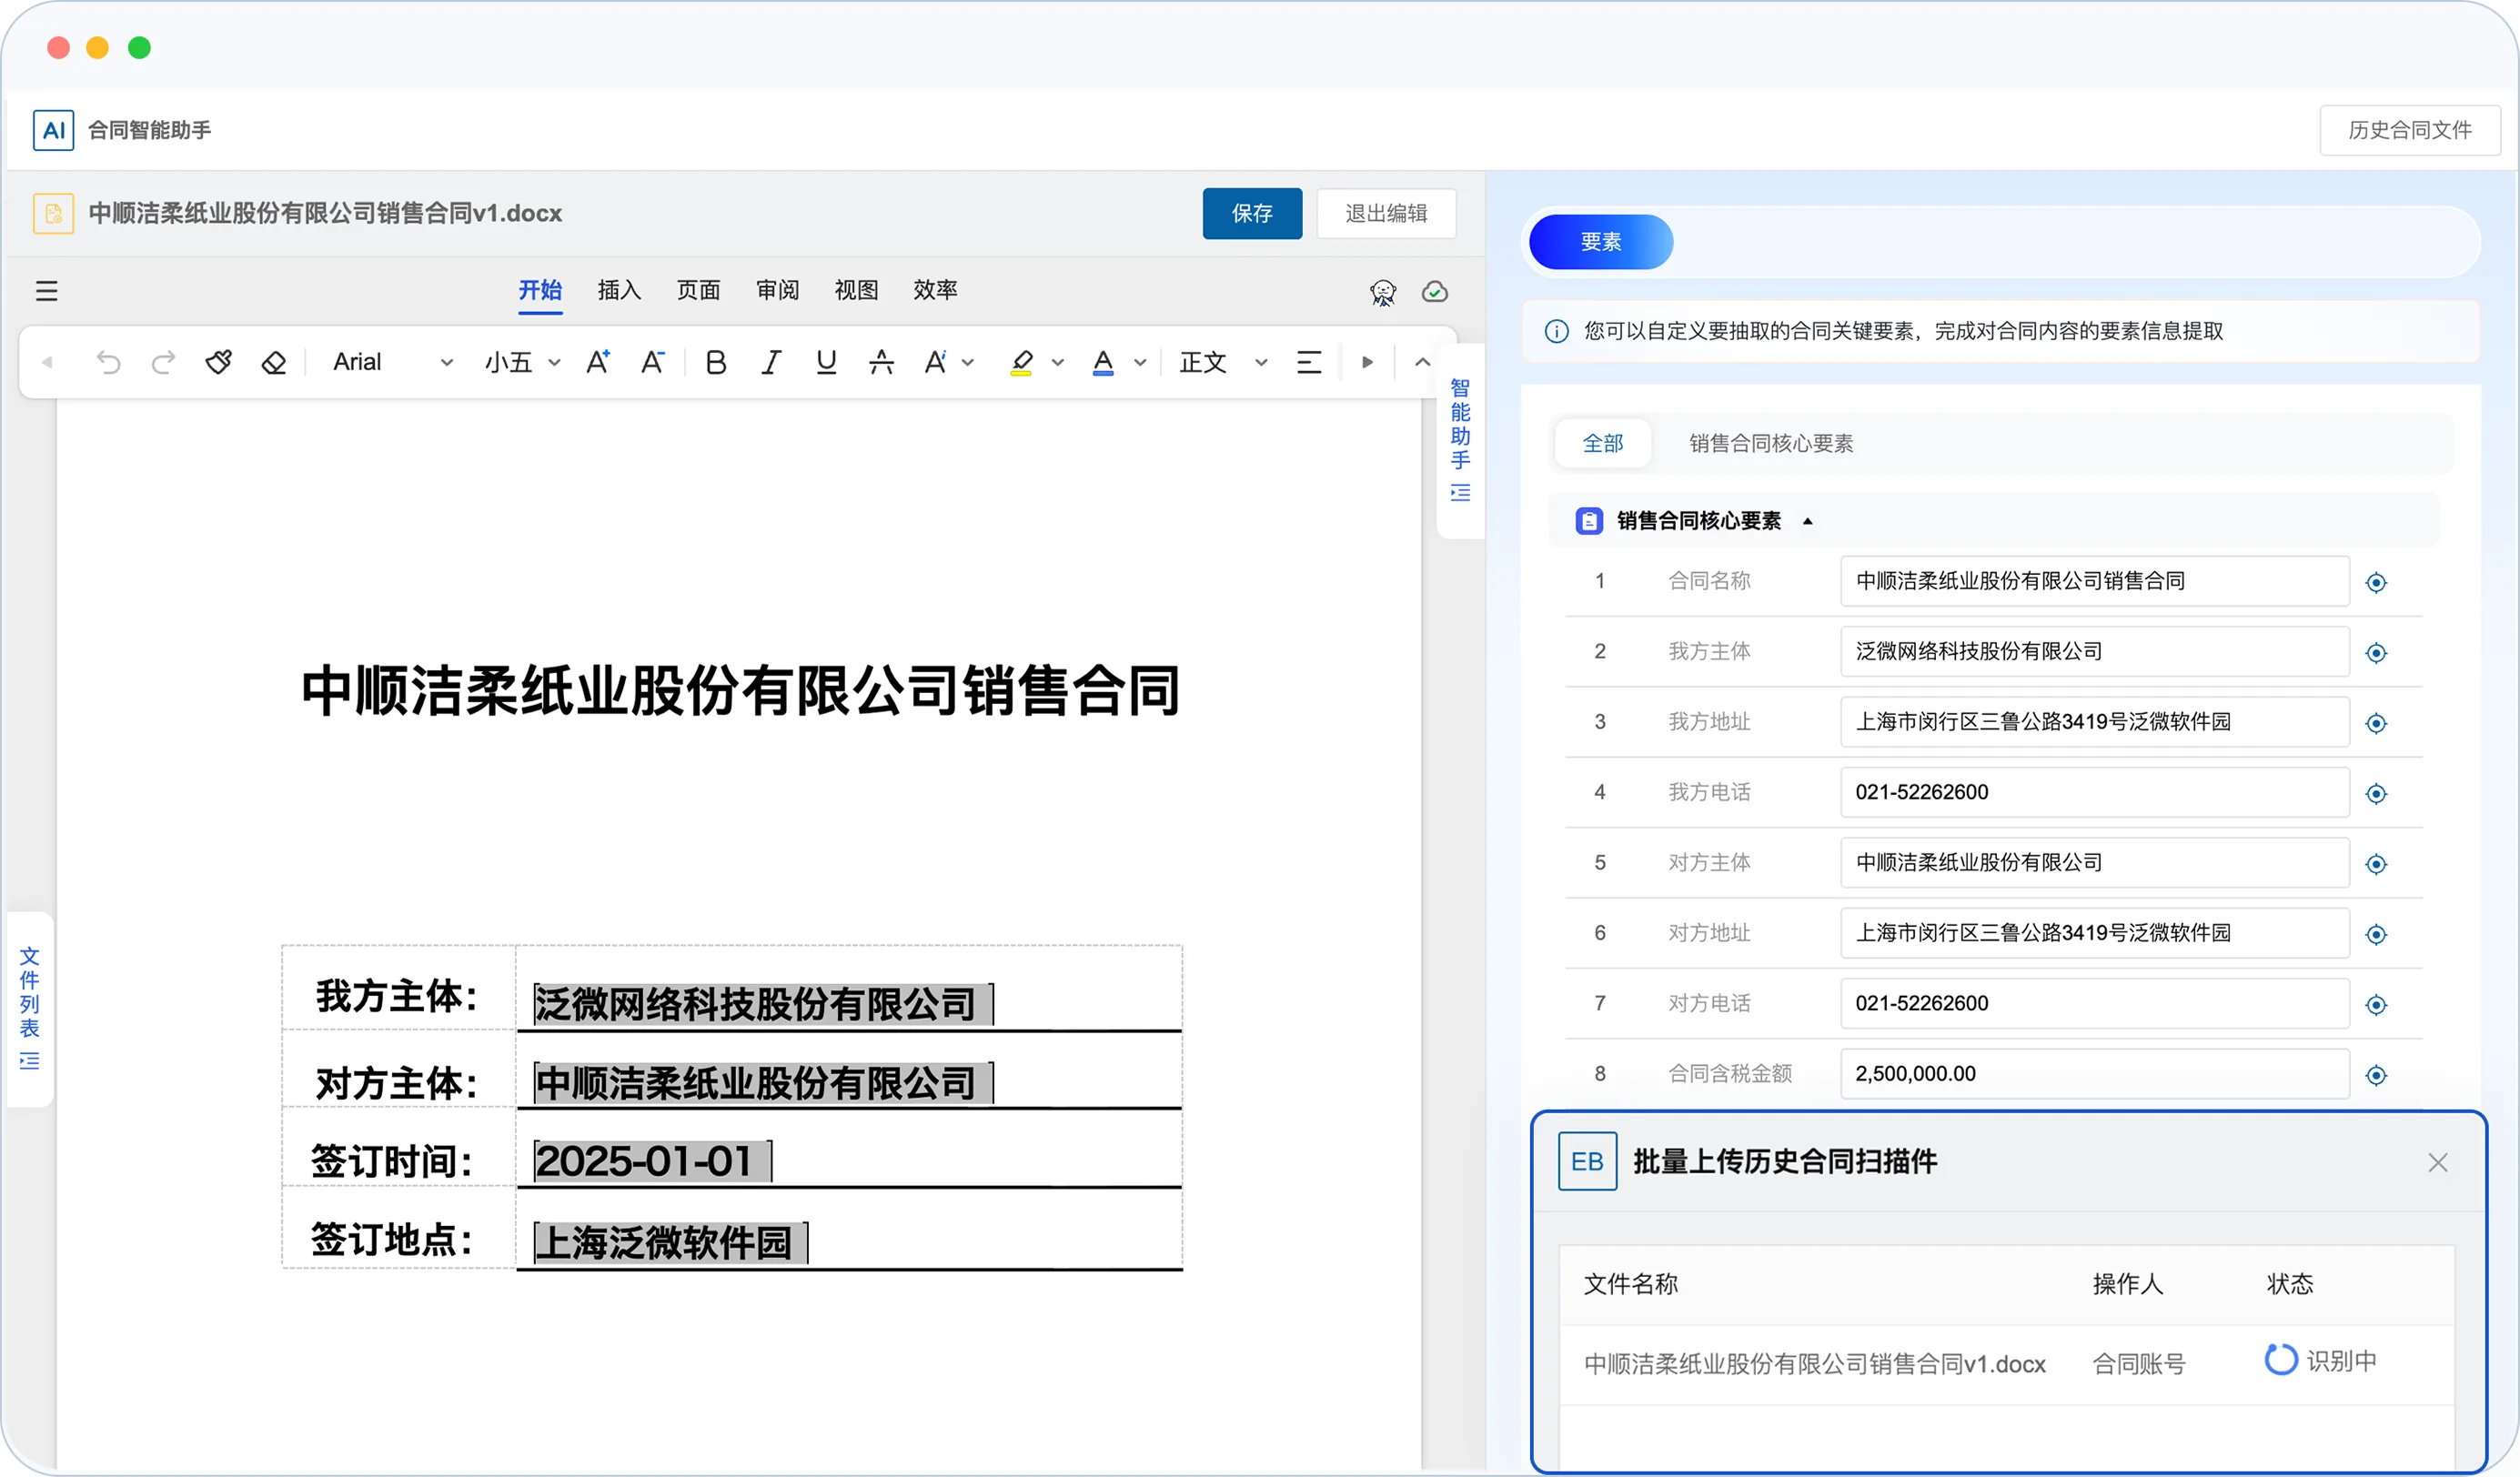Switch to the 插入 tab

click(619, 290)
